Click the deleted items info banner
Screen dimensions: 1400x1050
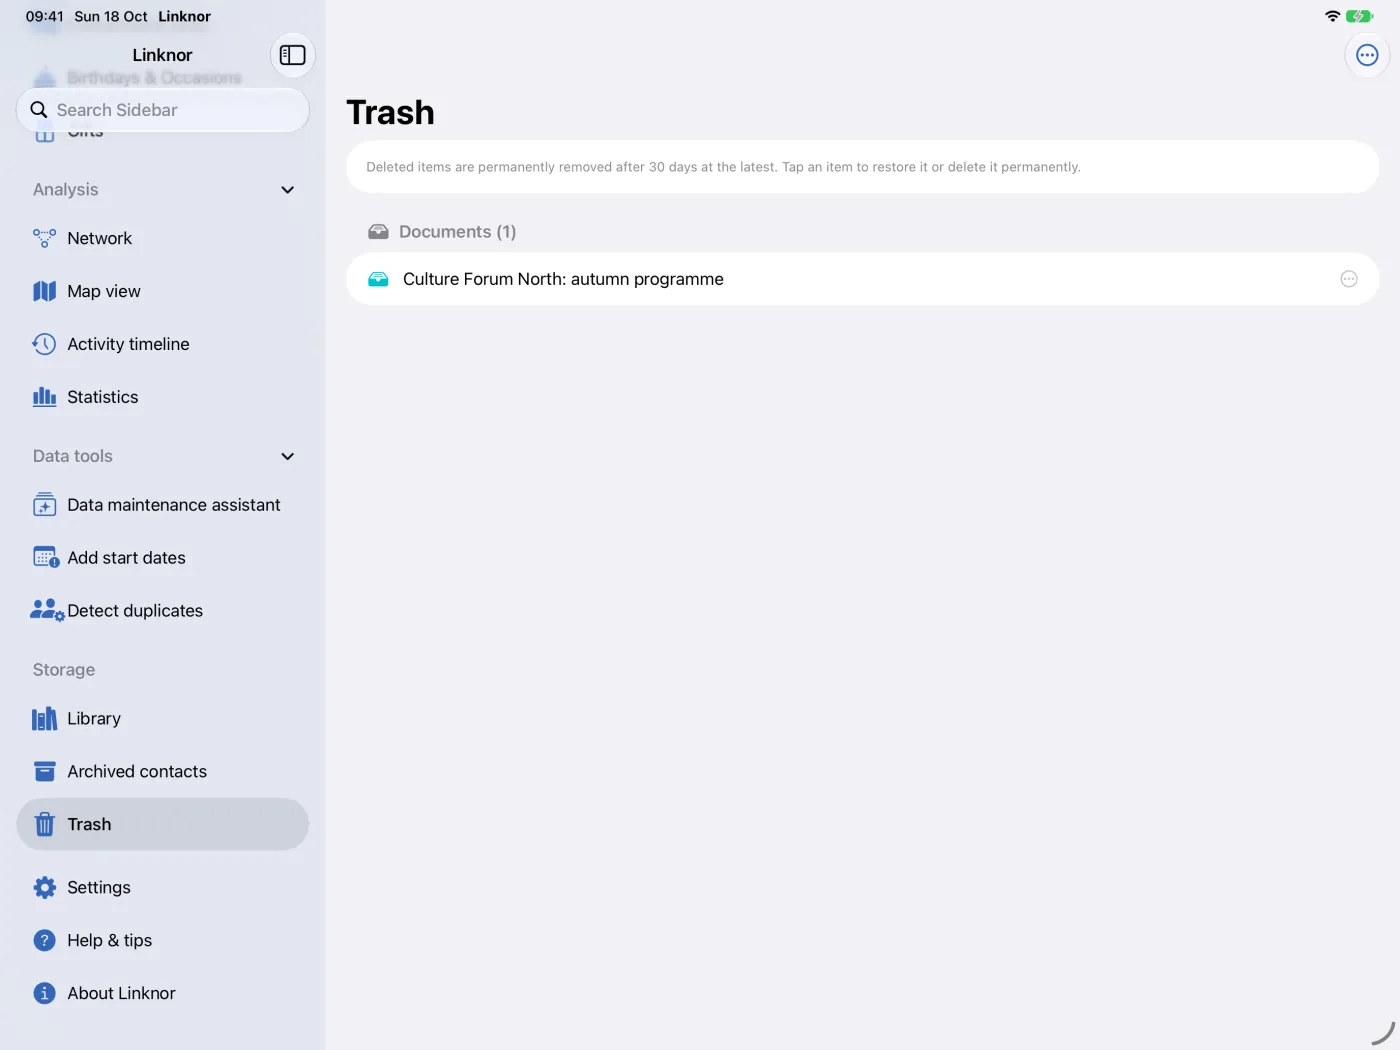862,167
